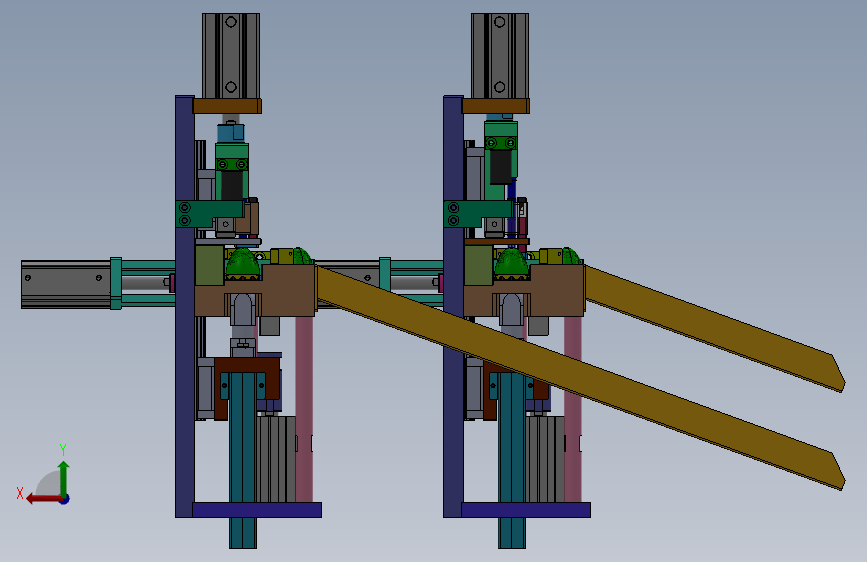Select the long lower yellow chute crossing both assemblies
The image size is (867, 562).
point(581,376)
